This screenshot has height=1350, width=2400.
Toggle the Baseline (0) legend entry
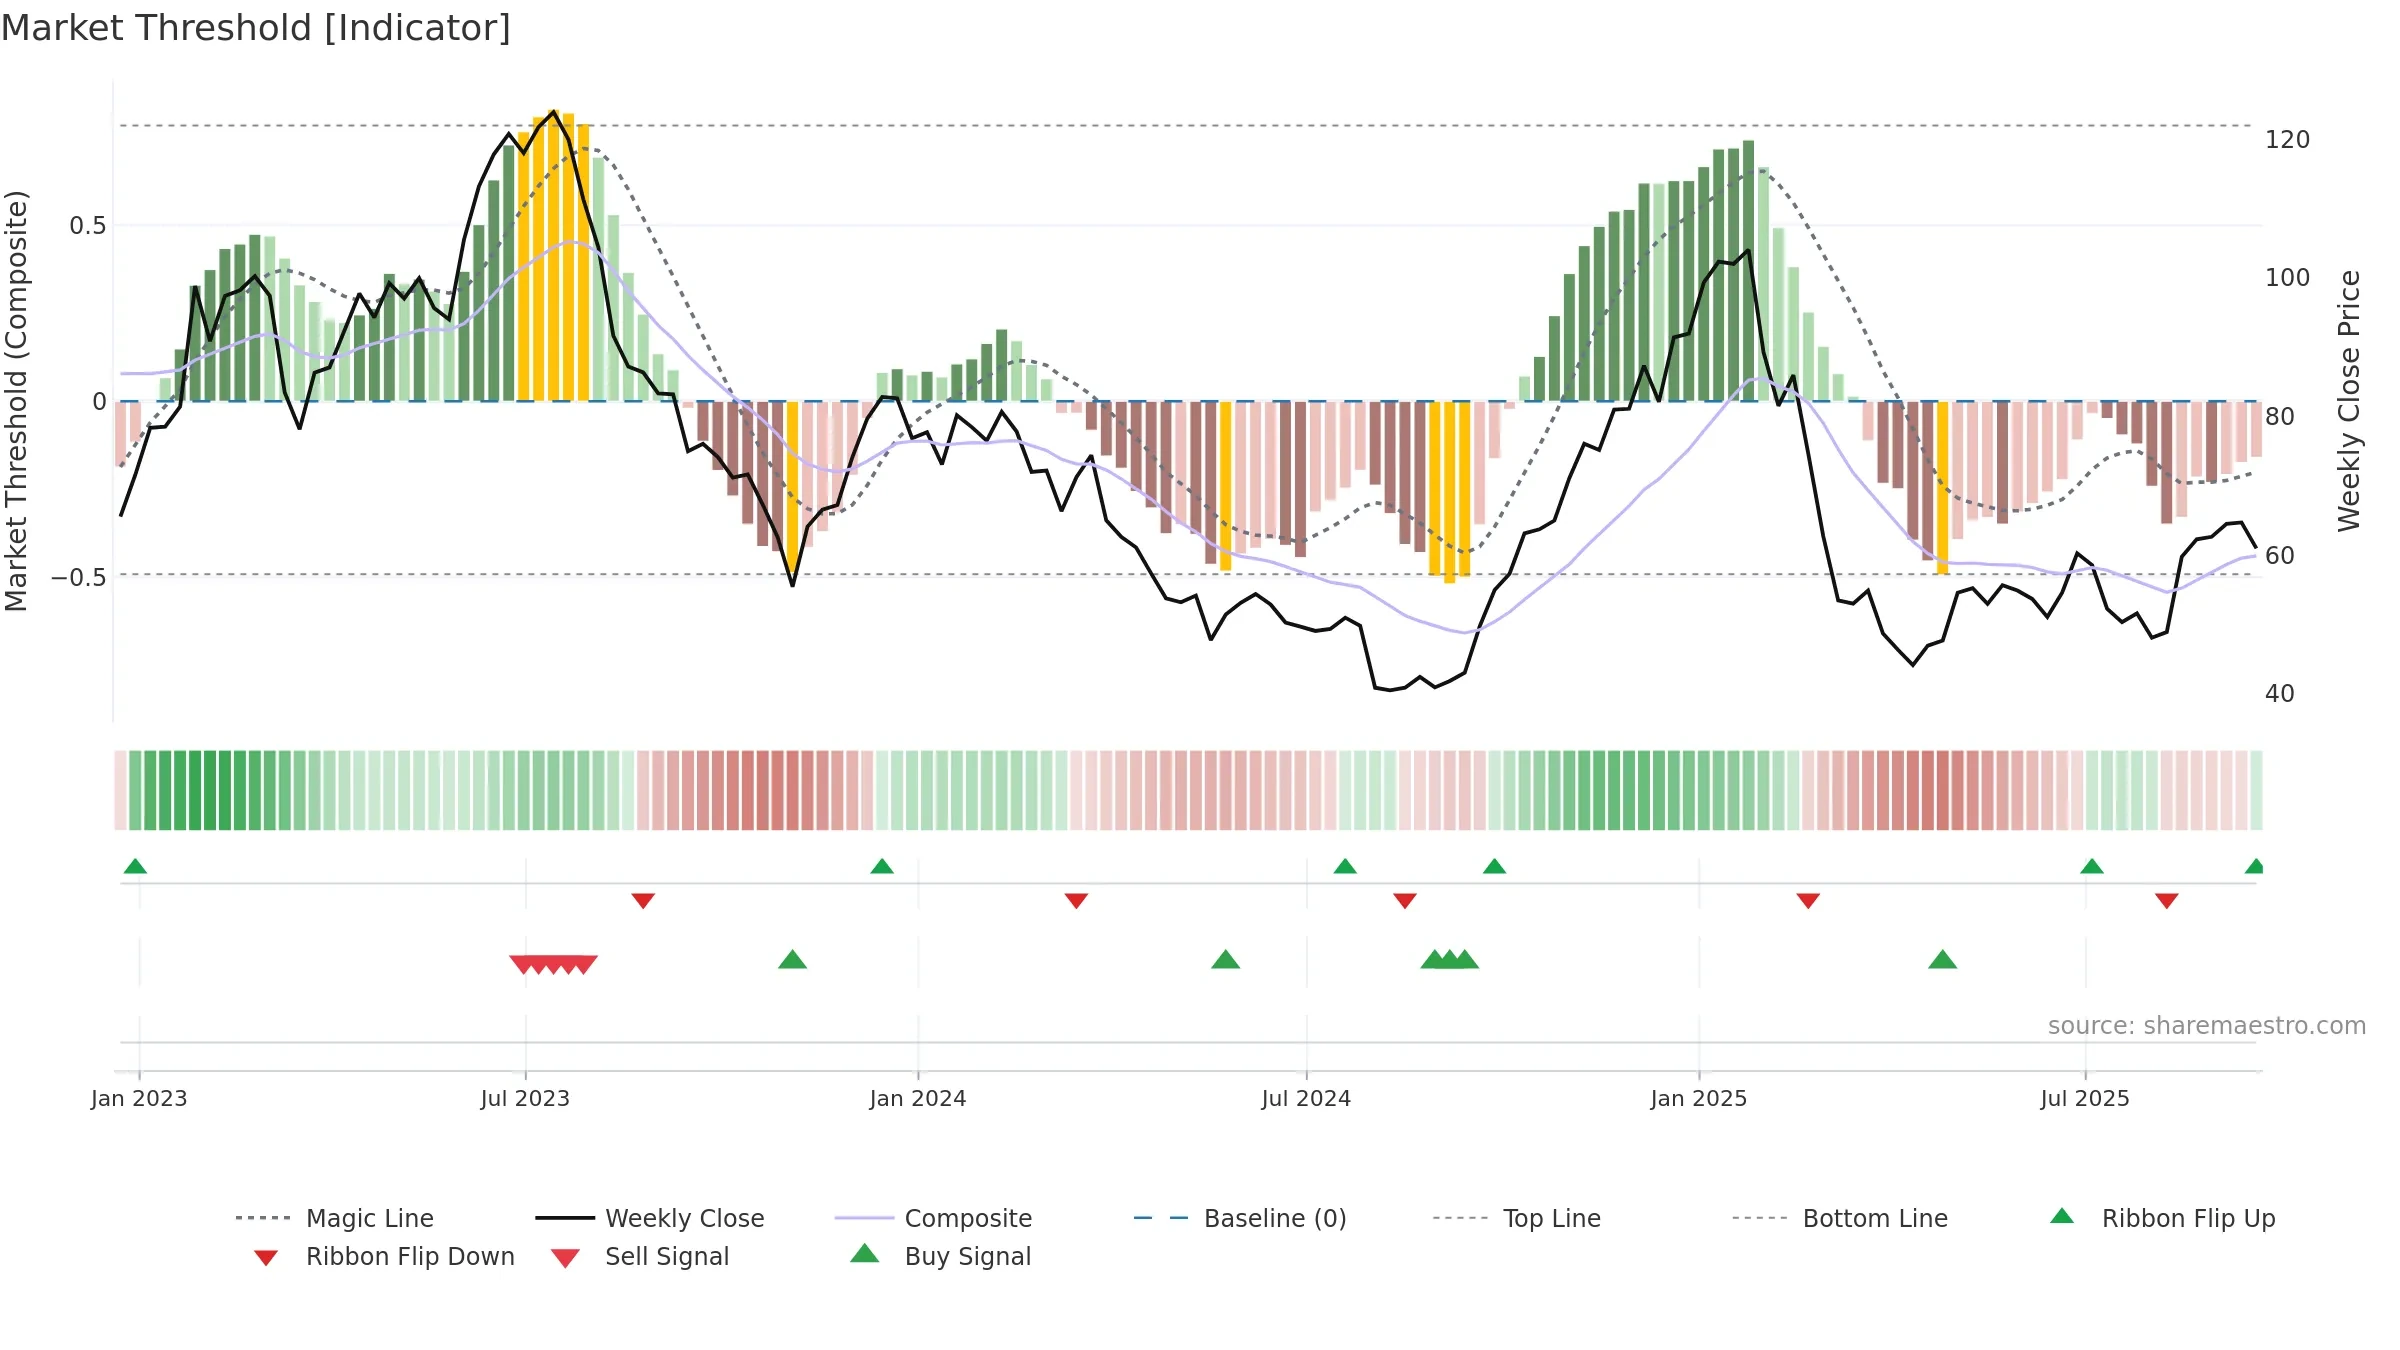coord(1241,1218)
